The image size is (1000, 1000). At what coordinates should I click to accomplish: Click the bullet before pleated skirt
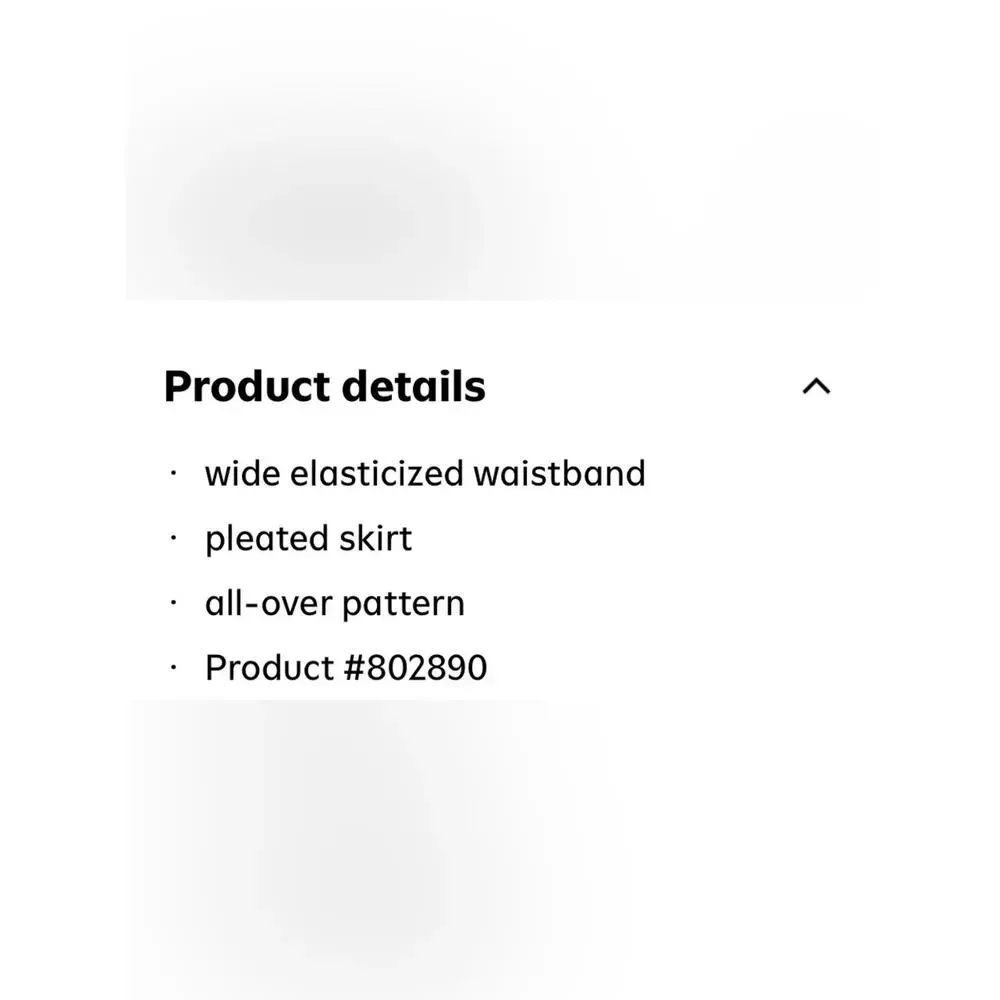(x=173, y=538)
